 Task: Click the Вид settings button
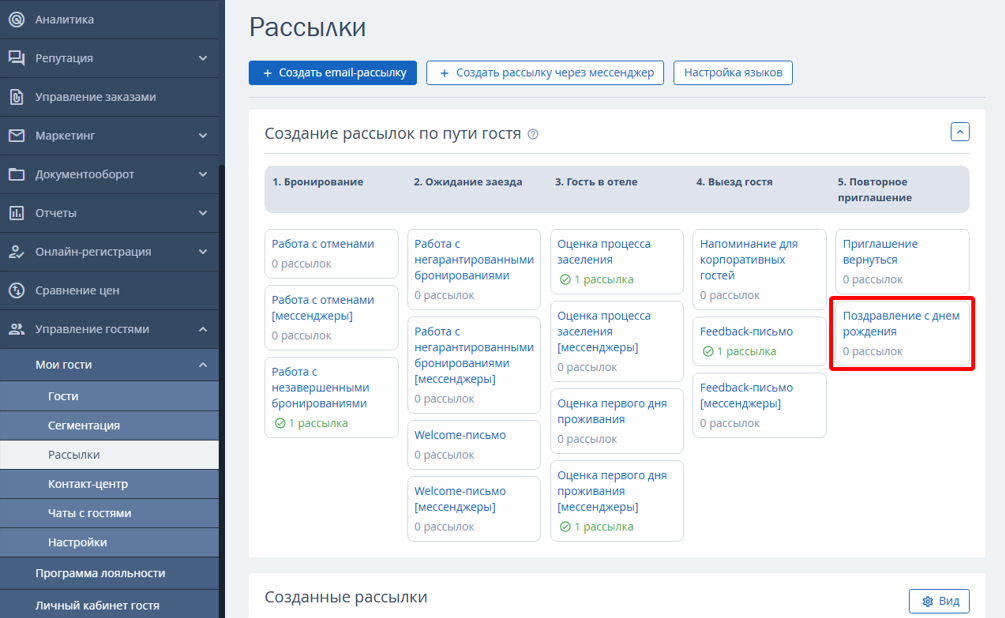(x=939, y=601)
